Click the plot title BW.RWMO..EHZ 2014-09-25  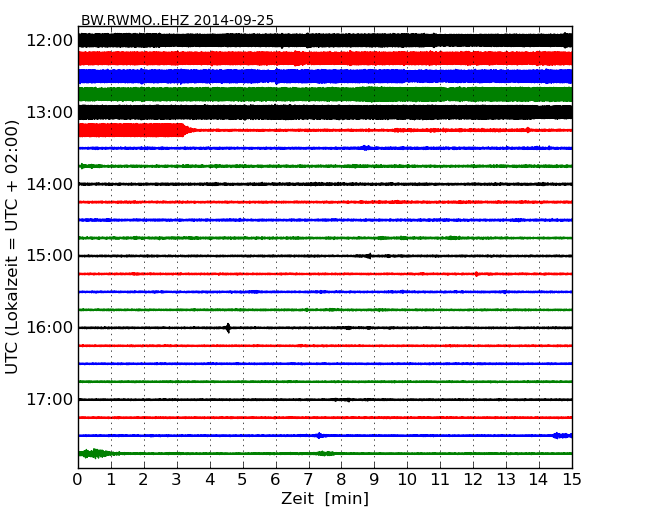click(x=177, y=20)
